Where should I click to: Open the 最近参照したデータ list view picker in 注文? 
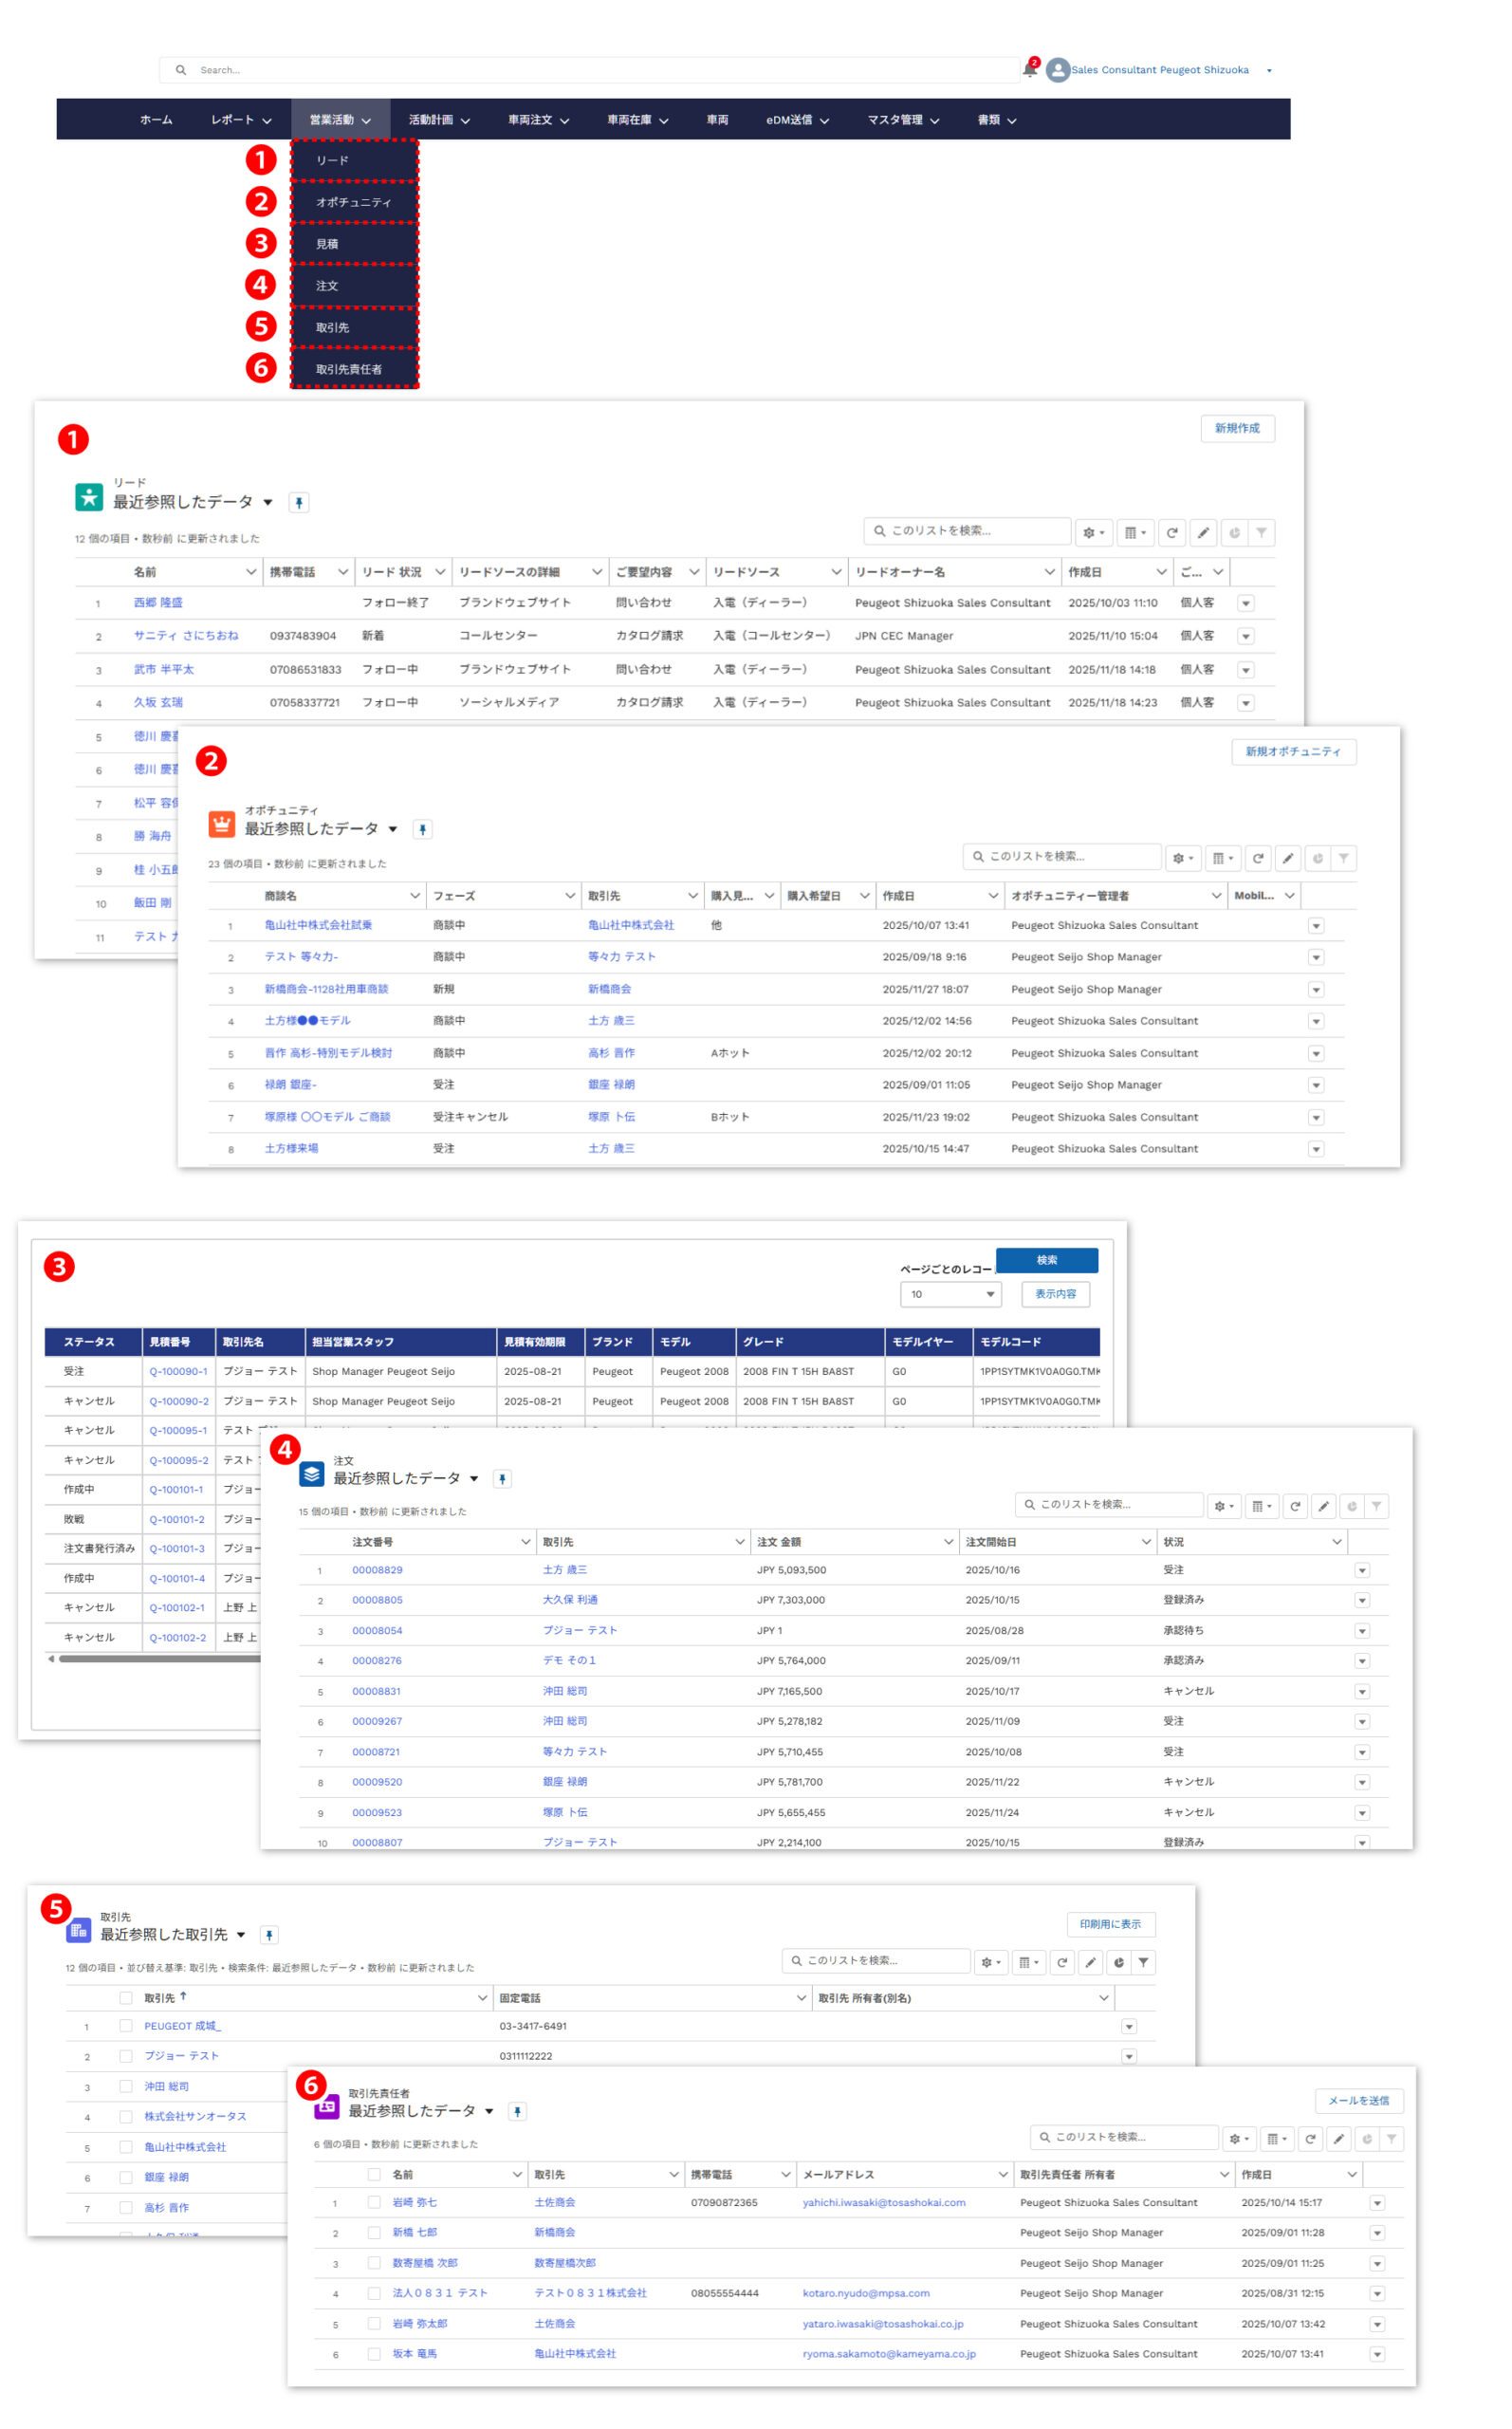point(474,1479)
